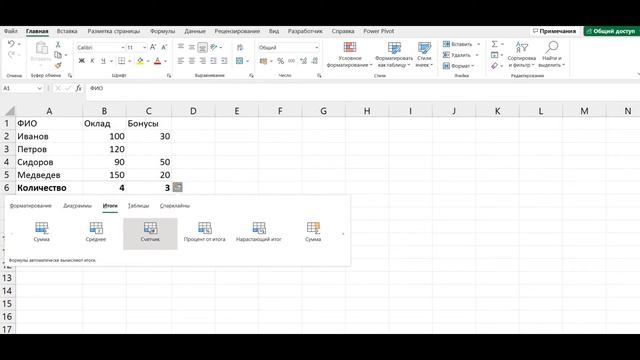Select row header 13
Viewport: 640px width, 360px height.
click(7, 278)
